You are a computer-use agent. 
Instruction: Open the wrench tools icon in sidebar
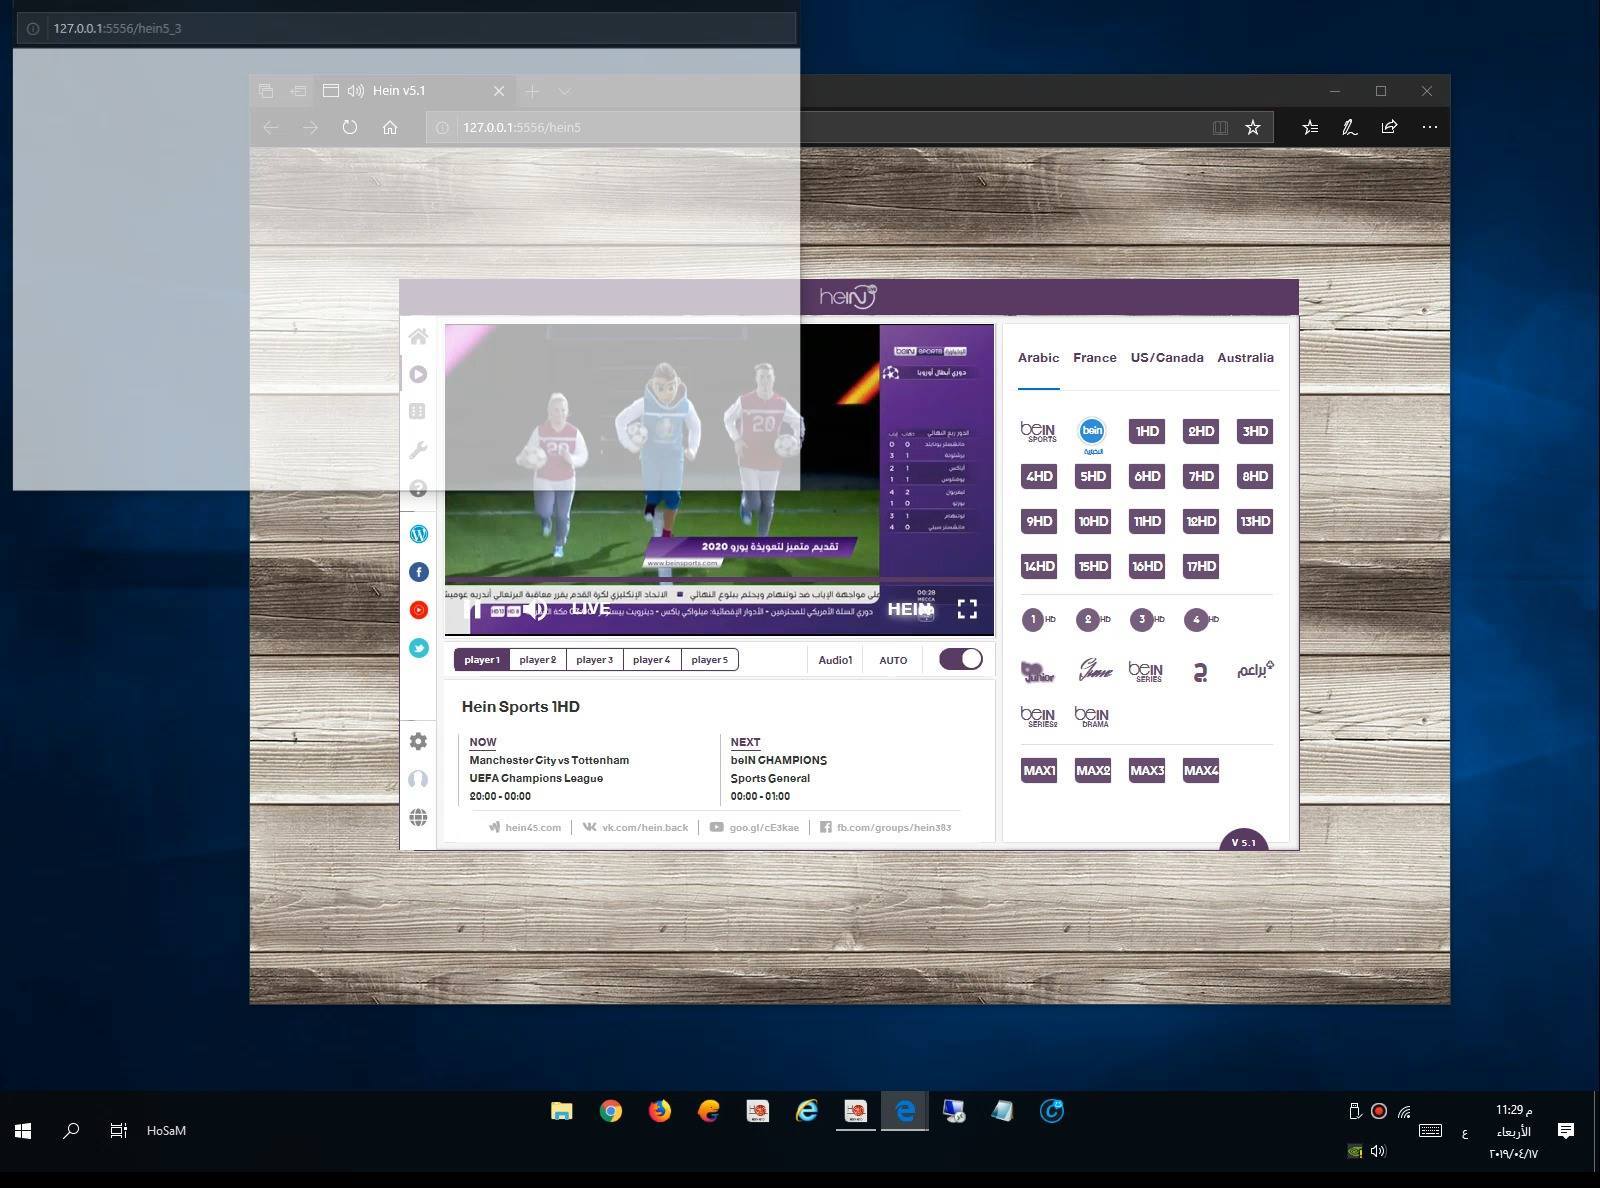(418, 450)
